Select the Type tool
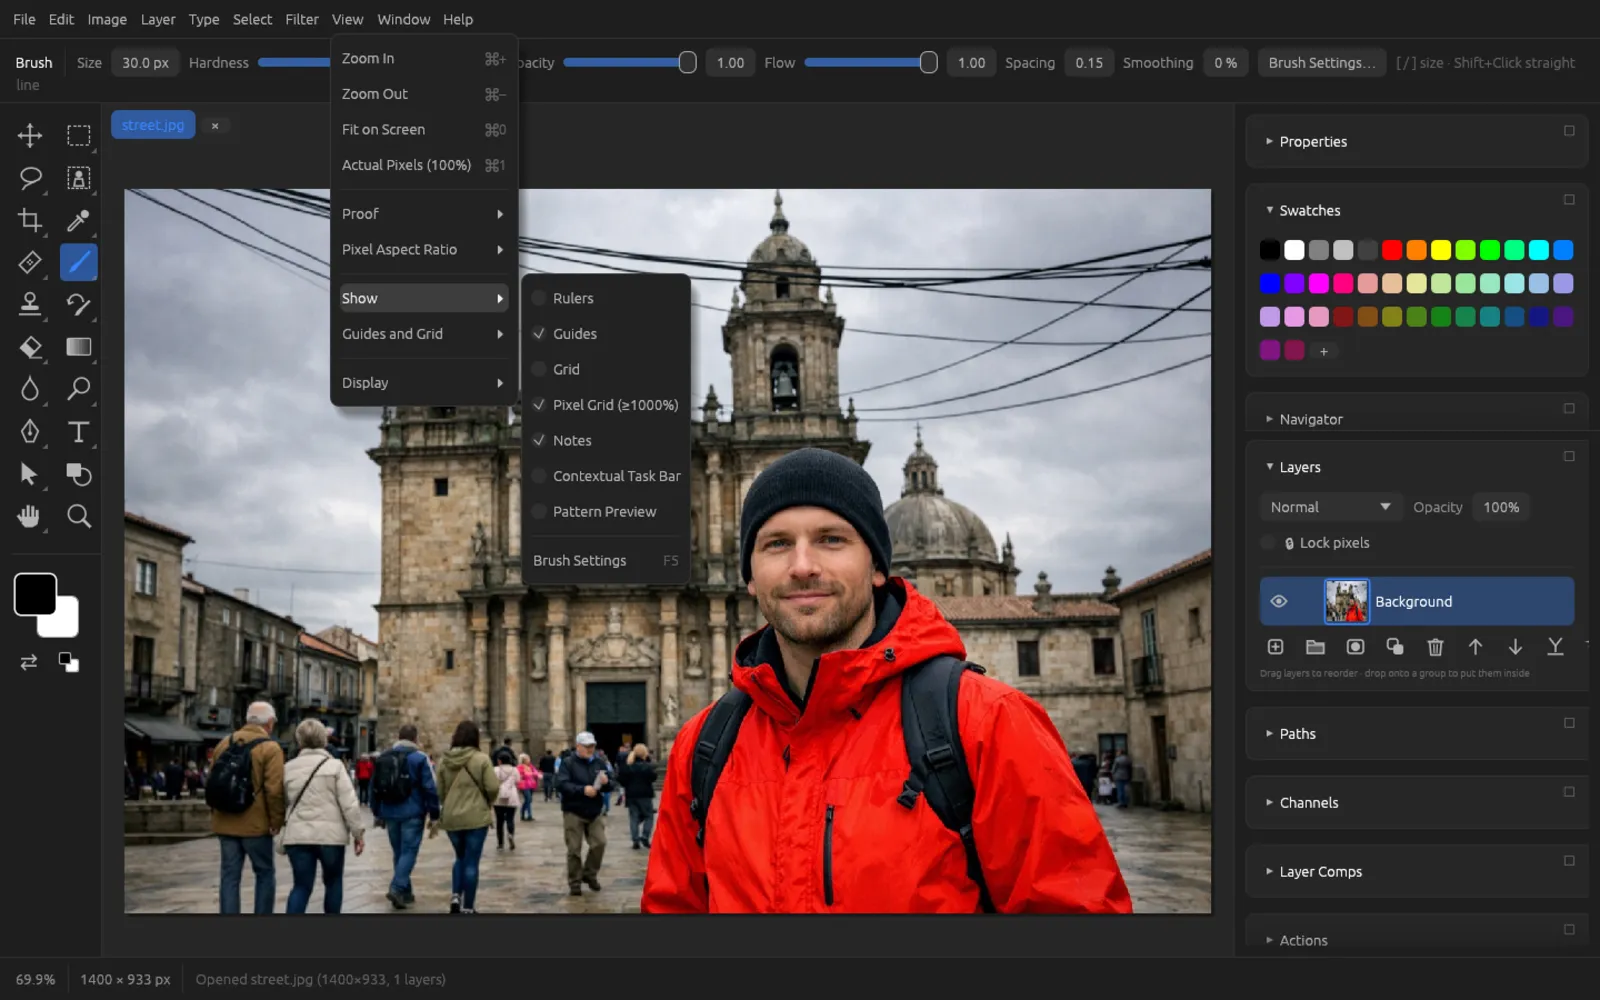 [x=78, y=431]
